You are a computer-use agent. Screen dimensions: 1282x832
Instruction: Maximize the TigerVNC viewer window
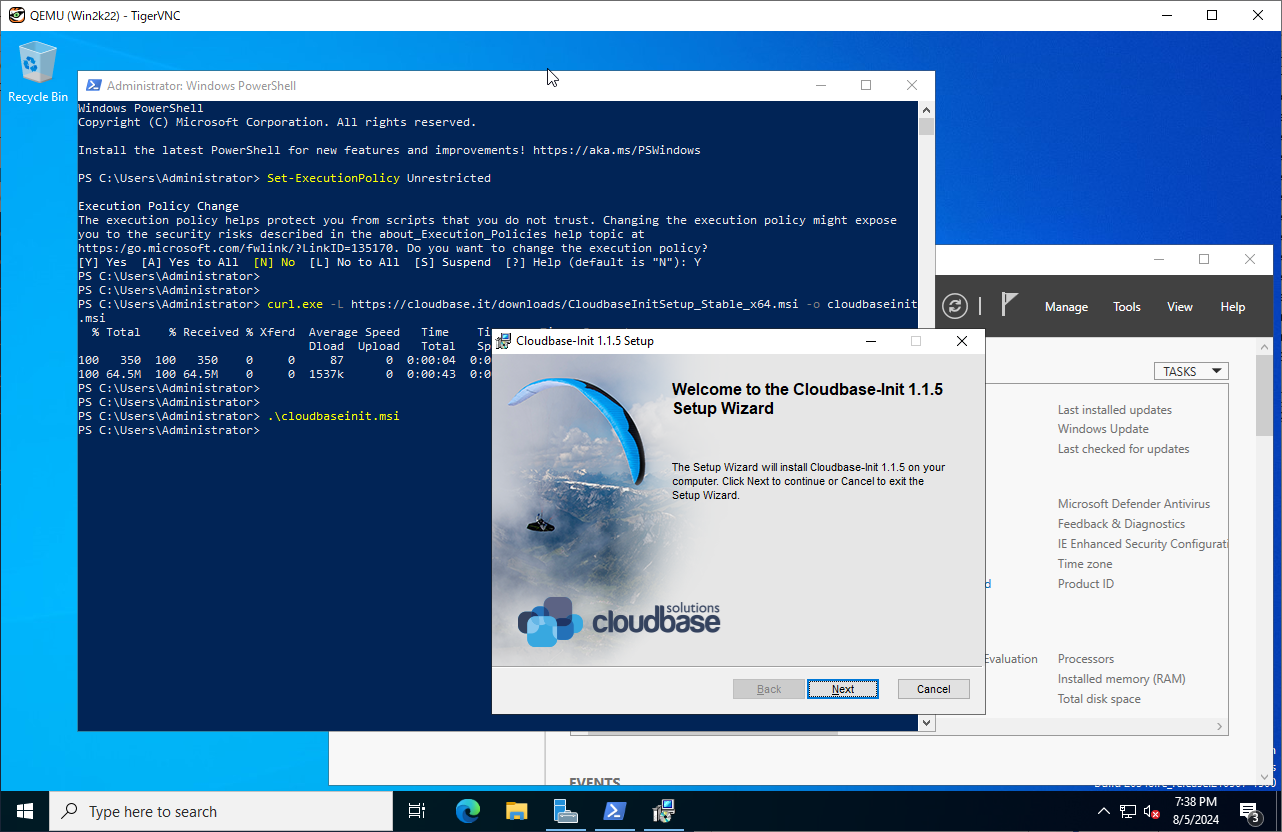(x=1212, y=15)
